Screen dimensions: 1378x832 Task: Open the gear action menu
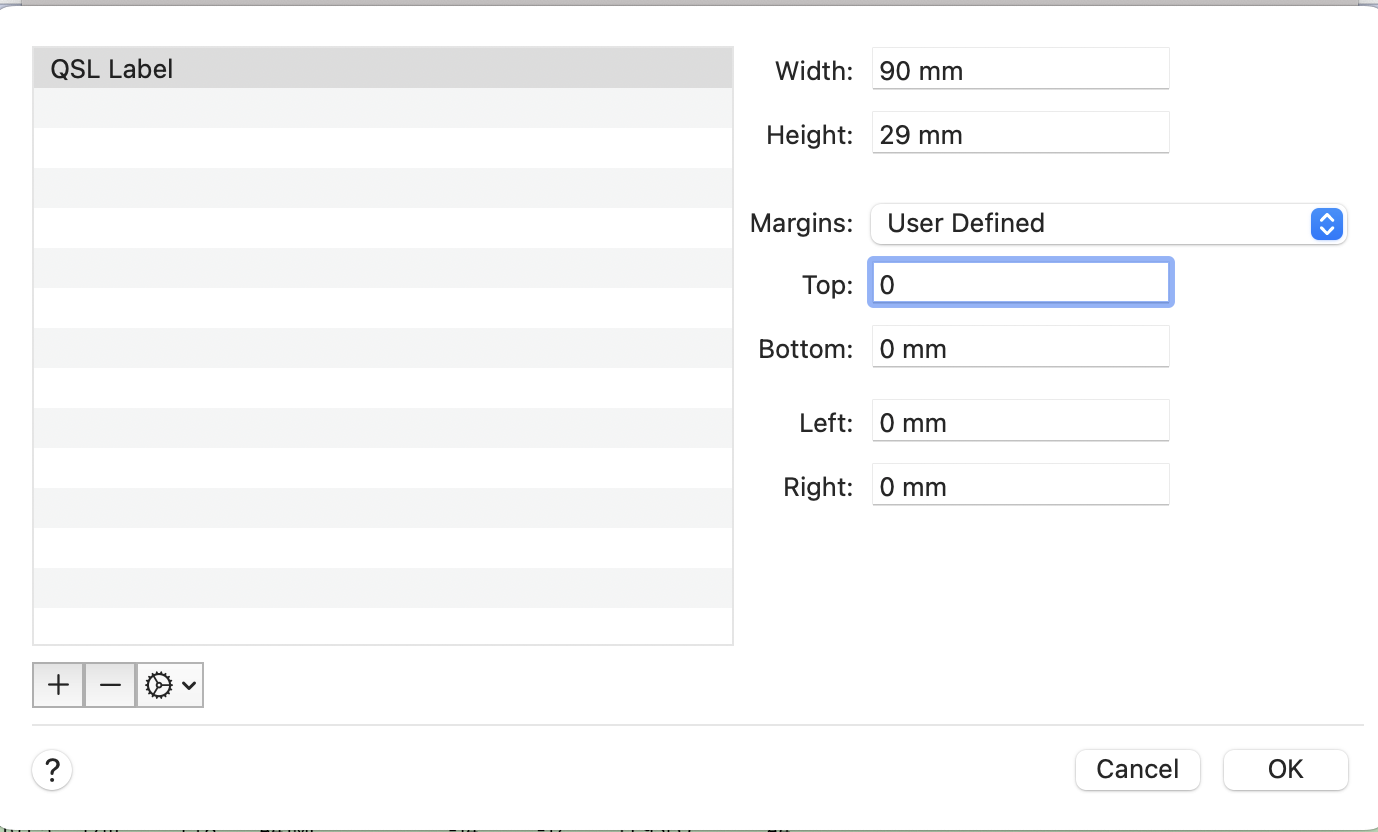(x=170, y=685)
